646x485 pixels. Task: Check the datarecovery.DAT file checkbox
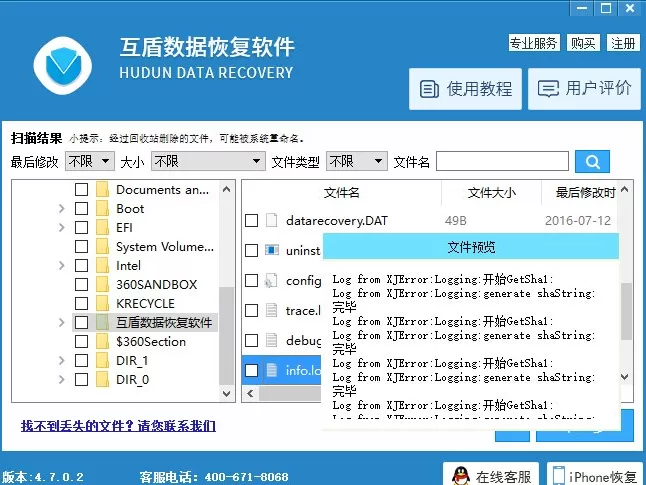251,220
